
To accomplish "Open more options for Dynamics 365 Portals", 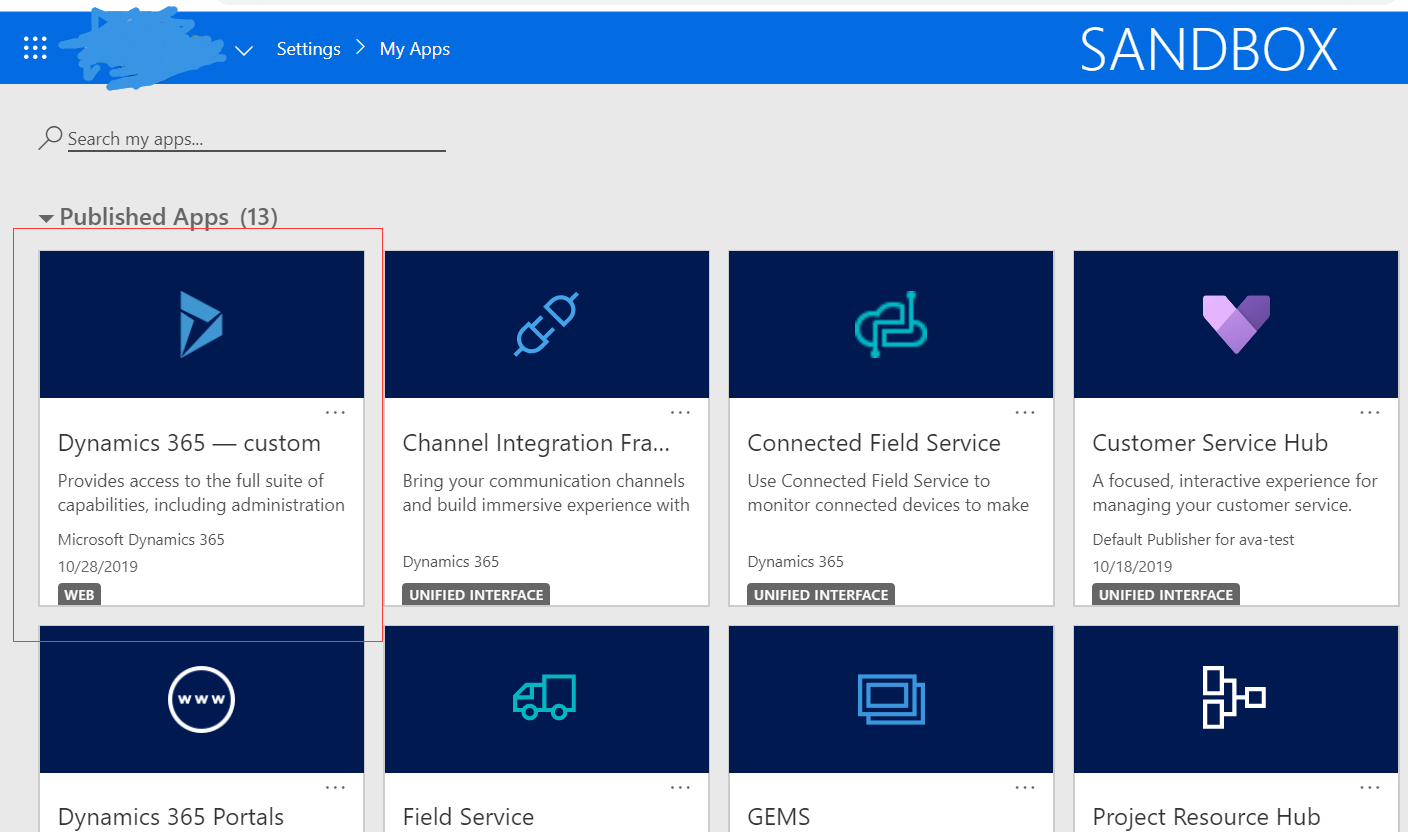I will 336,788.
